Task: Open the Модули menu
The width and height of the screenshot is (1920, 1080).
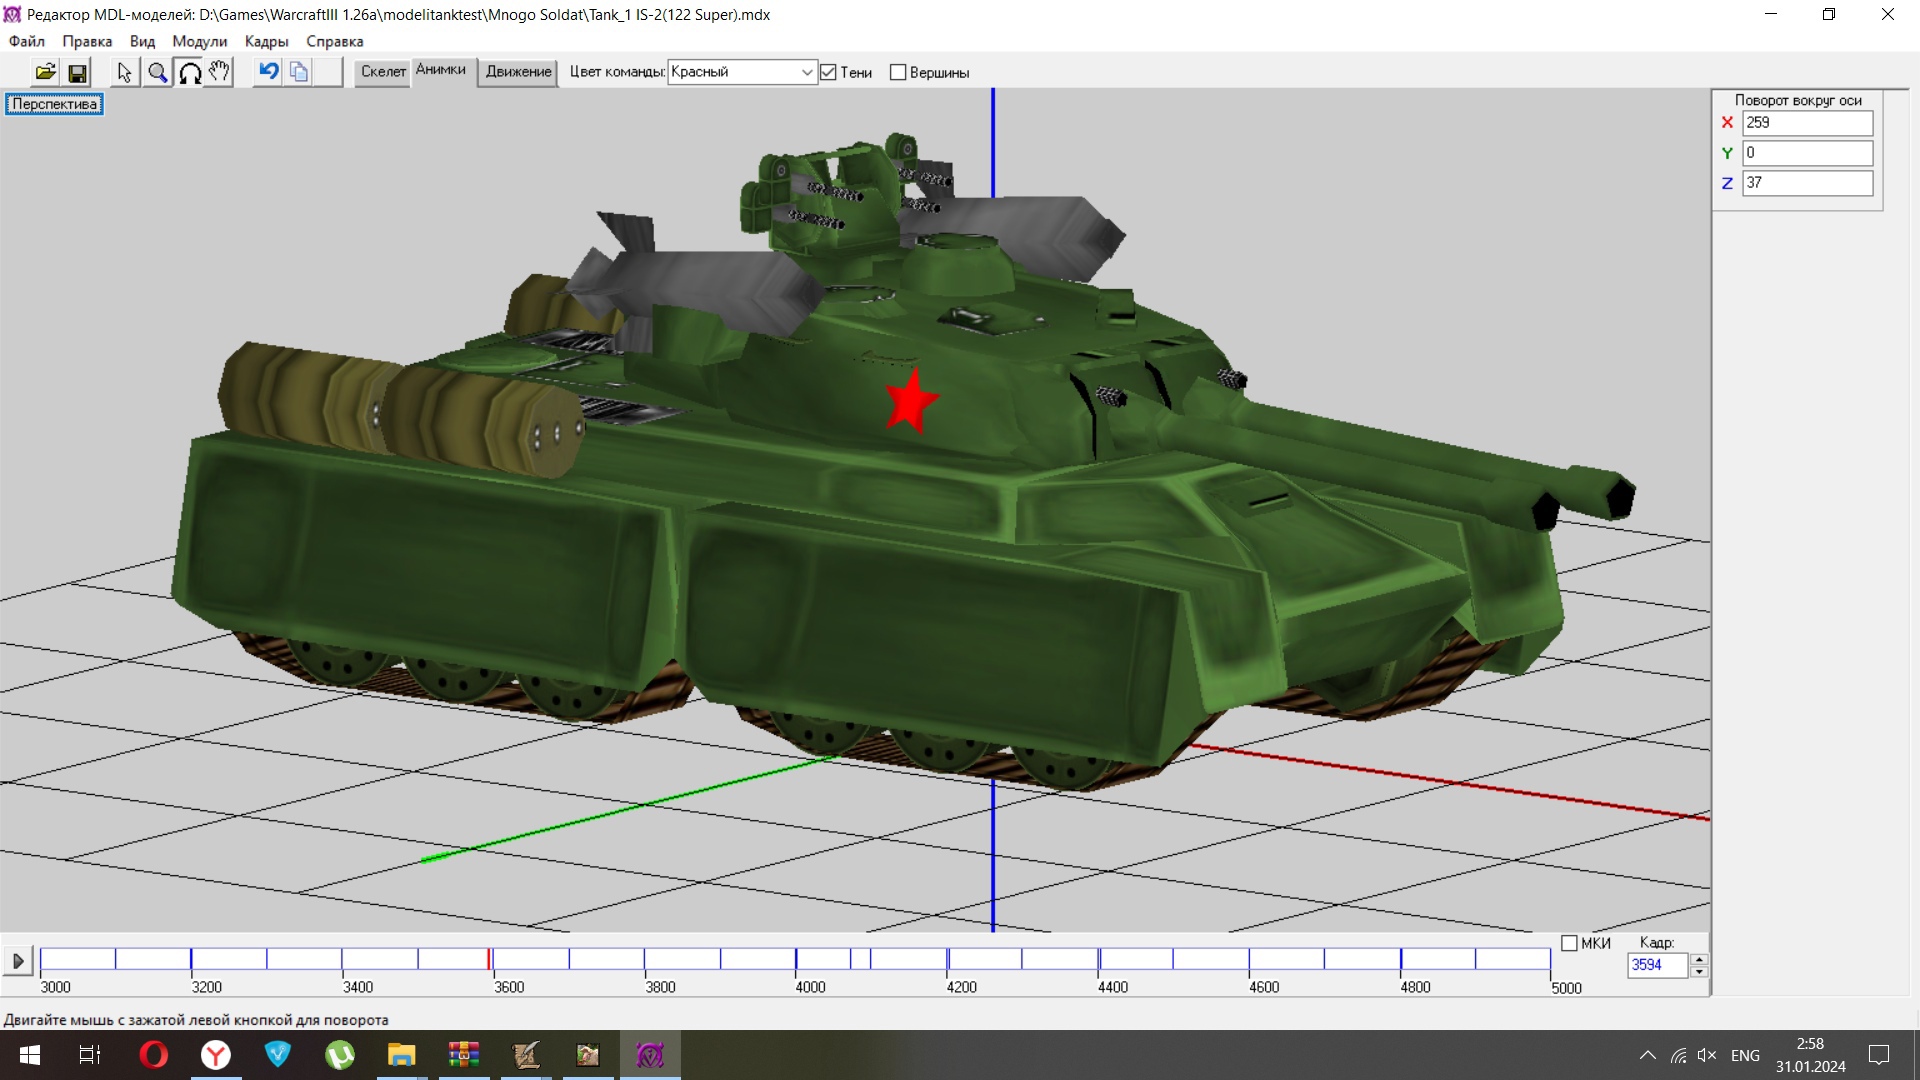Action: point(199,41)
